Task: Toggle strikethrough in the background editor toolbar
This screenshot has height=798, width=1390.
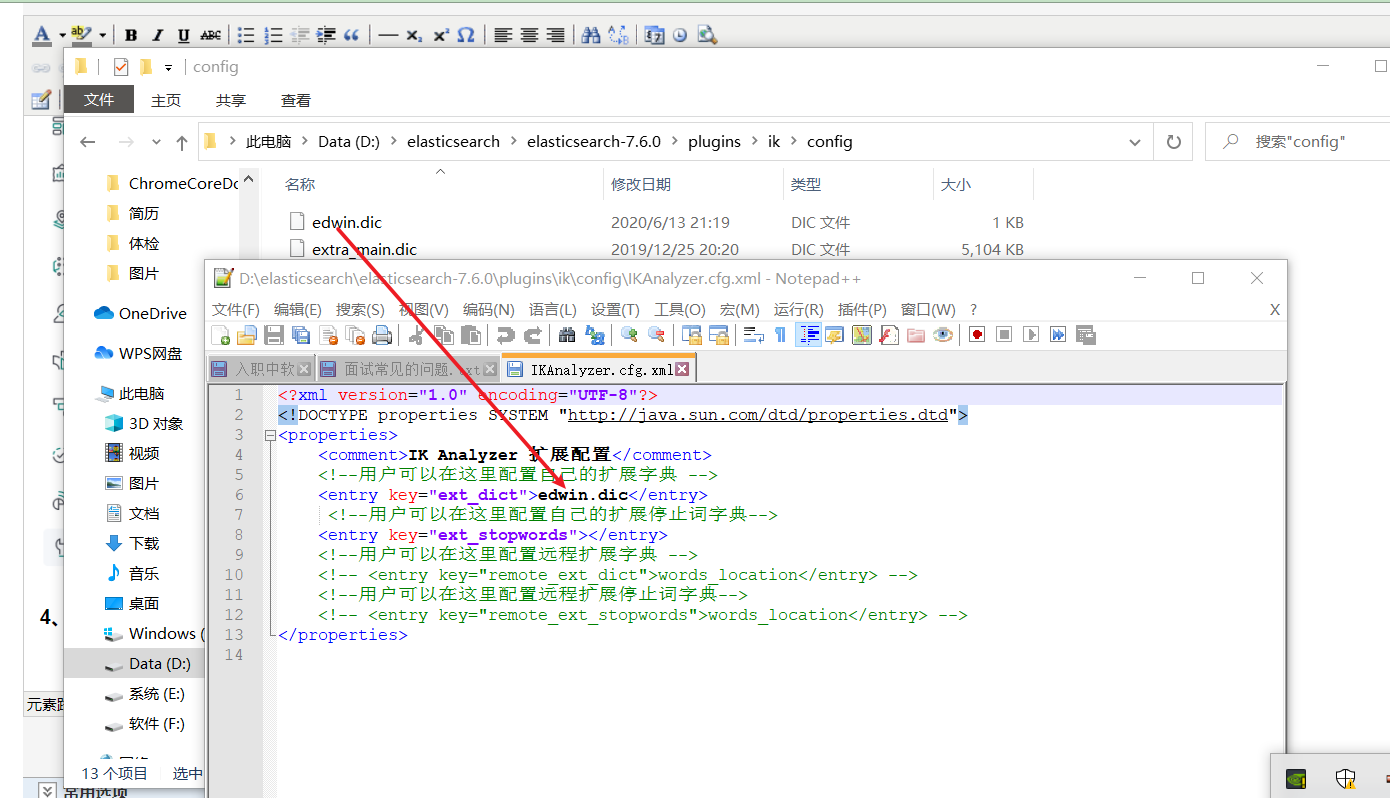Action: (211, 35)
